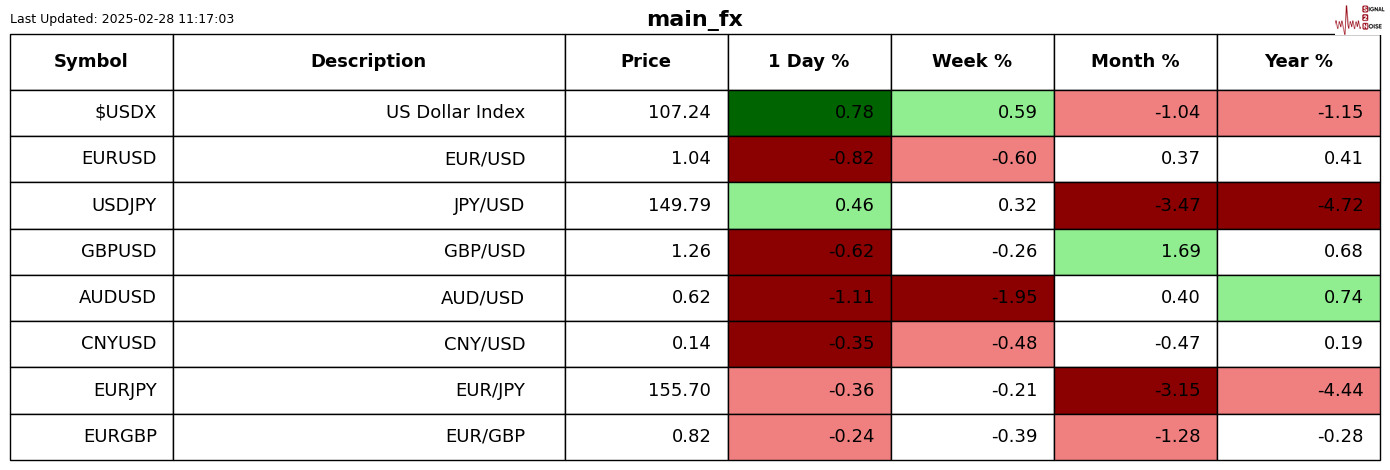The height and width of the screenshot is (470, 1390).
Task: Click the Last Updated timestamp text
Action: pyautogui.click(x=122, y=19)
